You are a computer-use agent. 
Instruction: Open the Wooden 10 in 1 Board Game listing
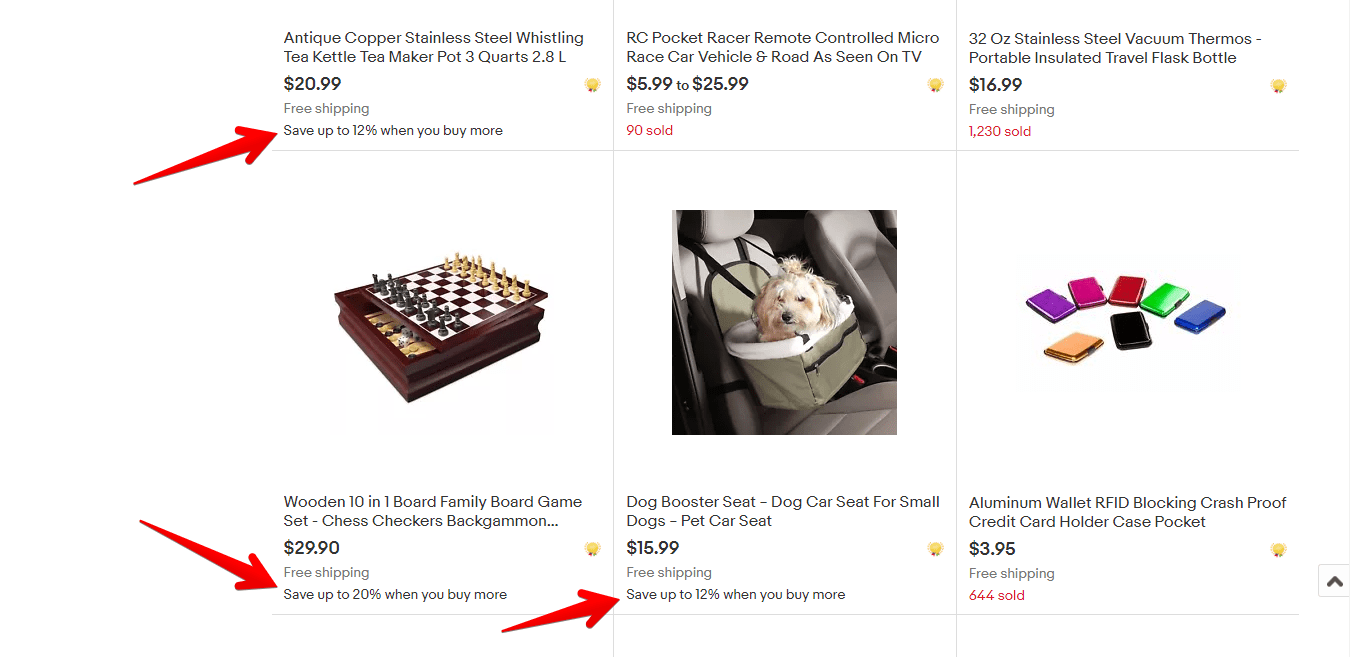point(432,510)
